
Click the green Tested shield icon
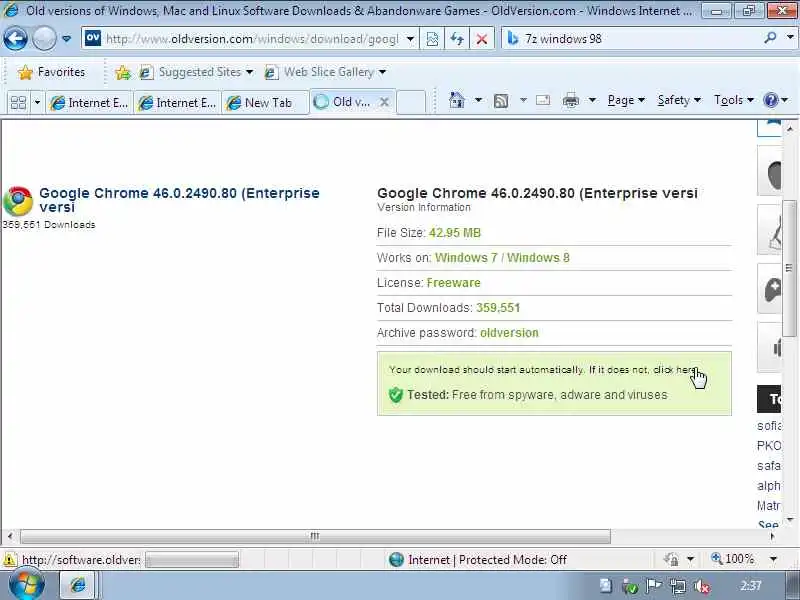pos(396,395)
